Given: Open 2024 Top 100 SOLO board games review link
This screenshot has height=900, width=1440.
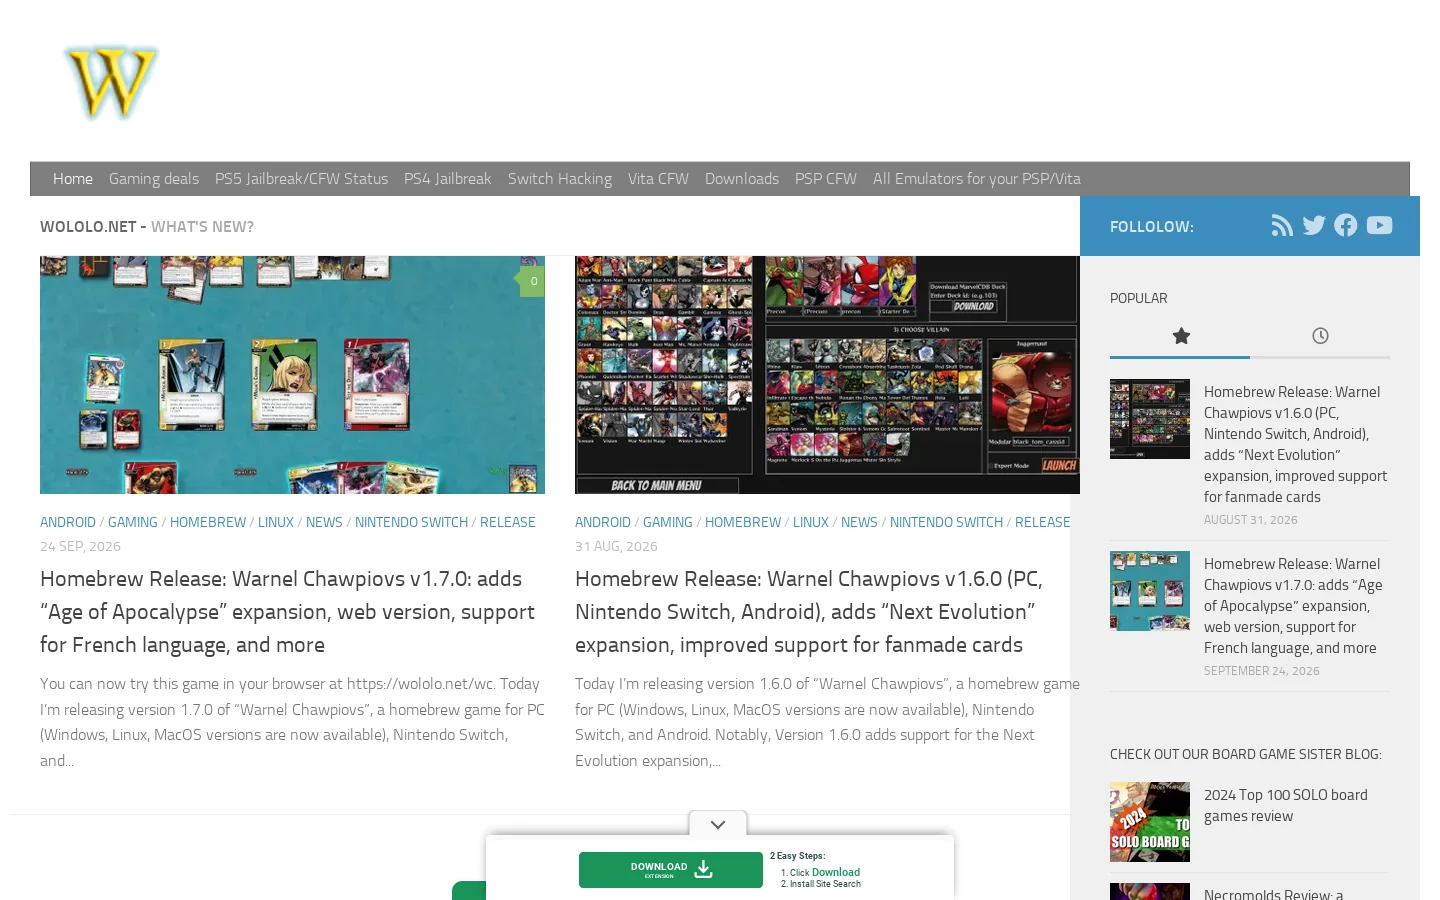Looking at the screenshot, I should [1286, 805].
